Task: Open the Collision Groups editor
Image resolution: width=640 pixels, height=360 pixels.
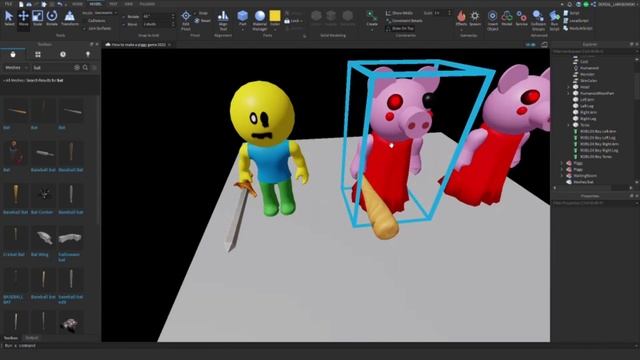Action: tap(538, 20)
